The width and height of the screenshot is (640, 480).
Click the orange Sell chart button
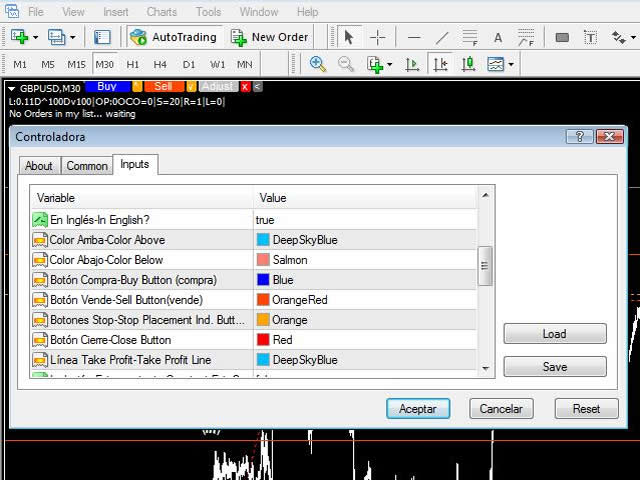pyautogui.click(x=163, y=87)
